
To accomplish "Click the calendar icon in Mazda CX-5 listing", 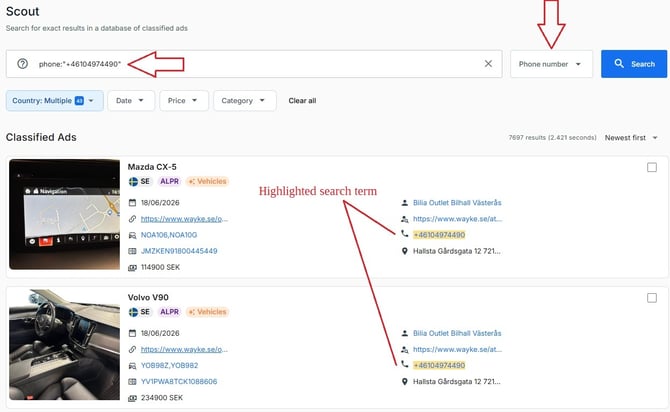I will coord(132,203).
